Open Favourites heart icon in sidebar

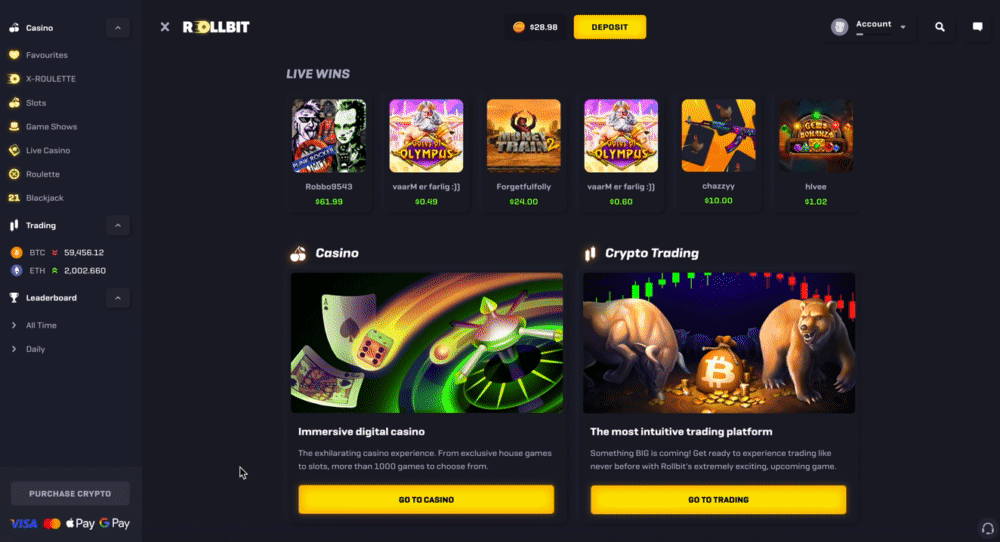click(x=14, y=55)
